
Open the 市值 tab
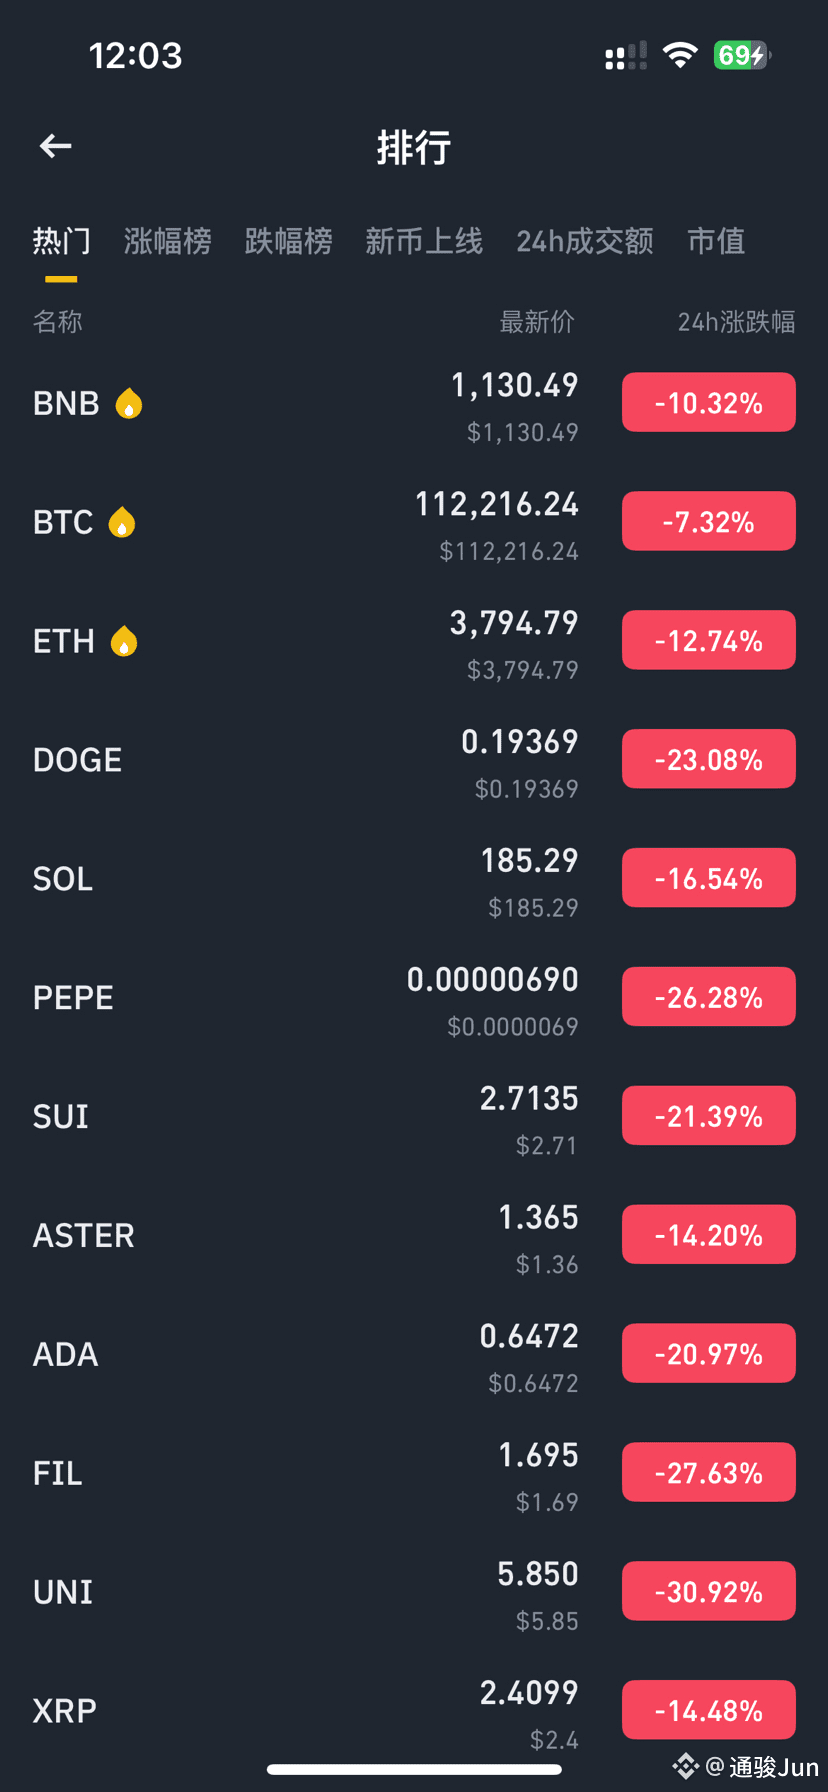[x=716, y=241]
